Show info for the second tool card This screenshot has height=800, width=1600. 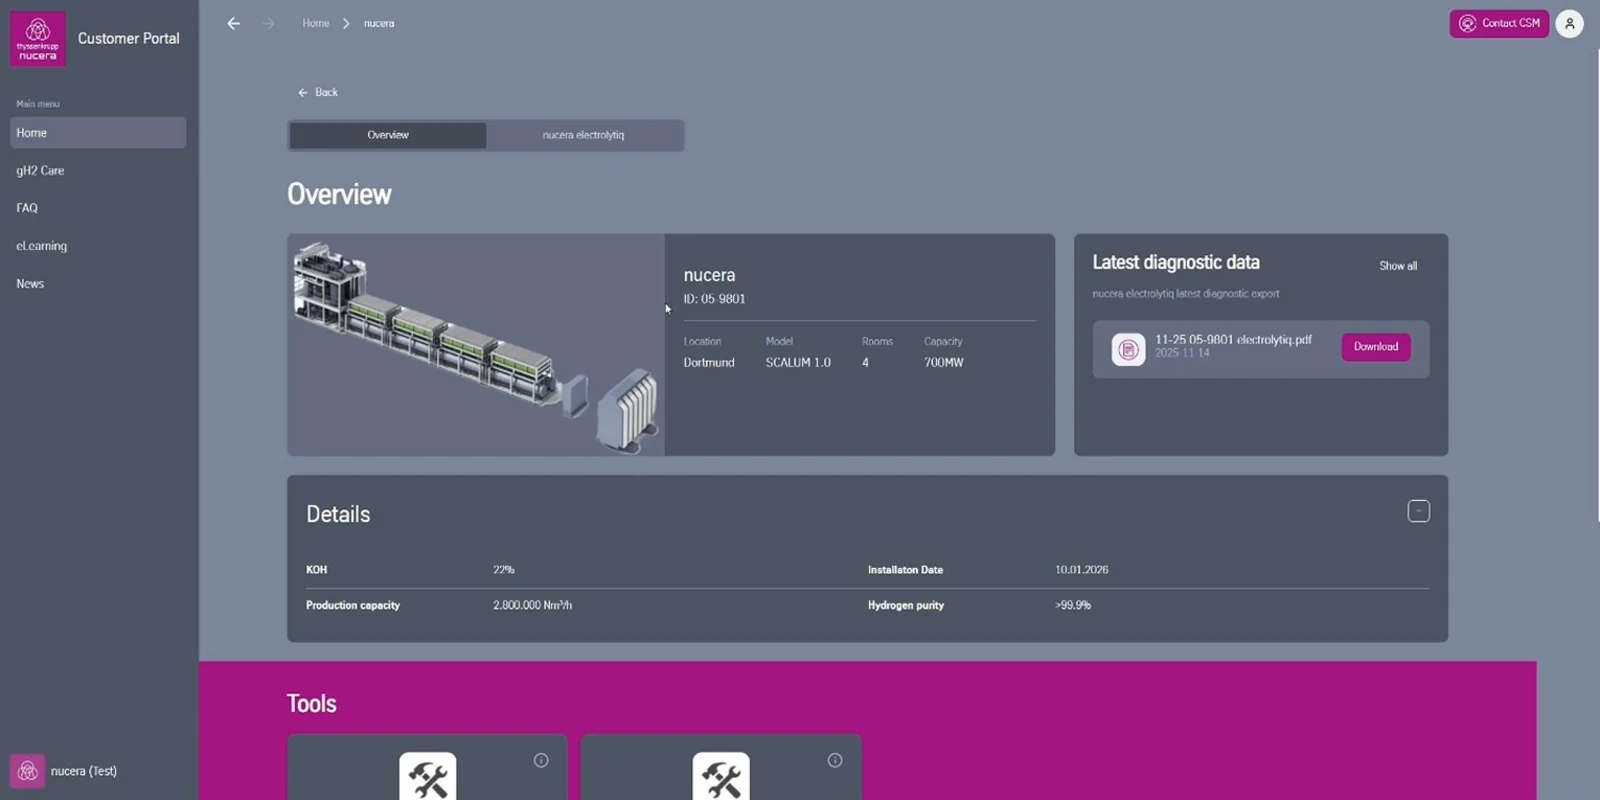click(x=835, y=760)
